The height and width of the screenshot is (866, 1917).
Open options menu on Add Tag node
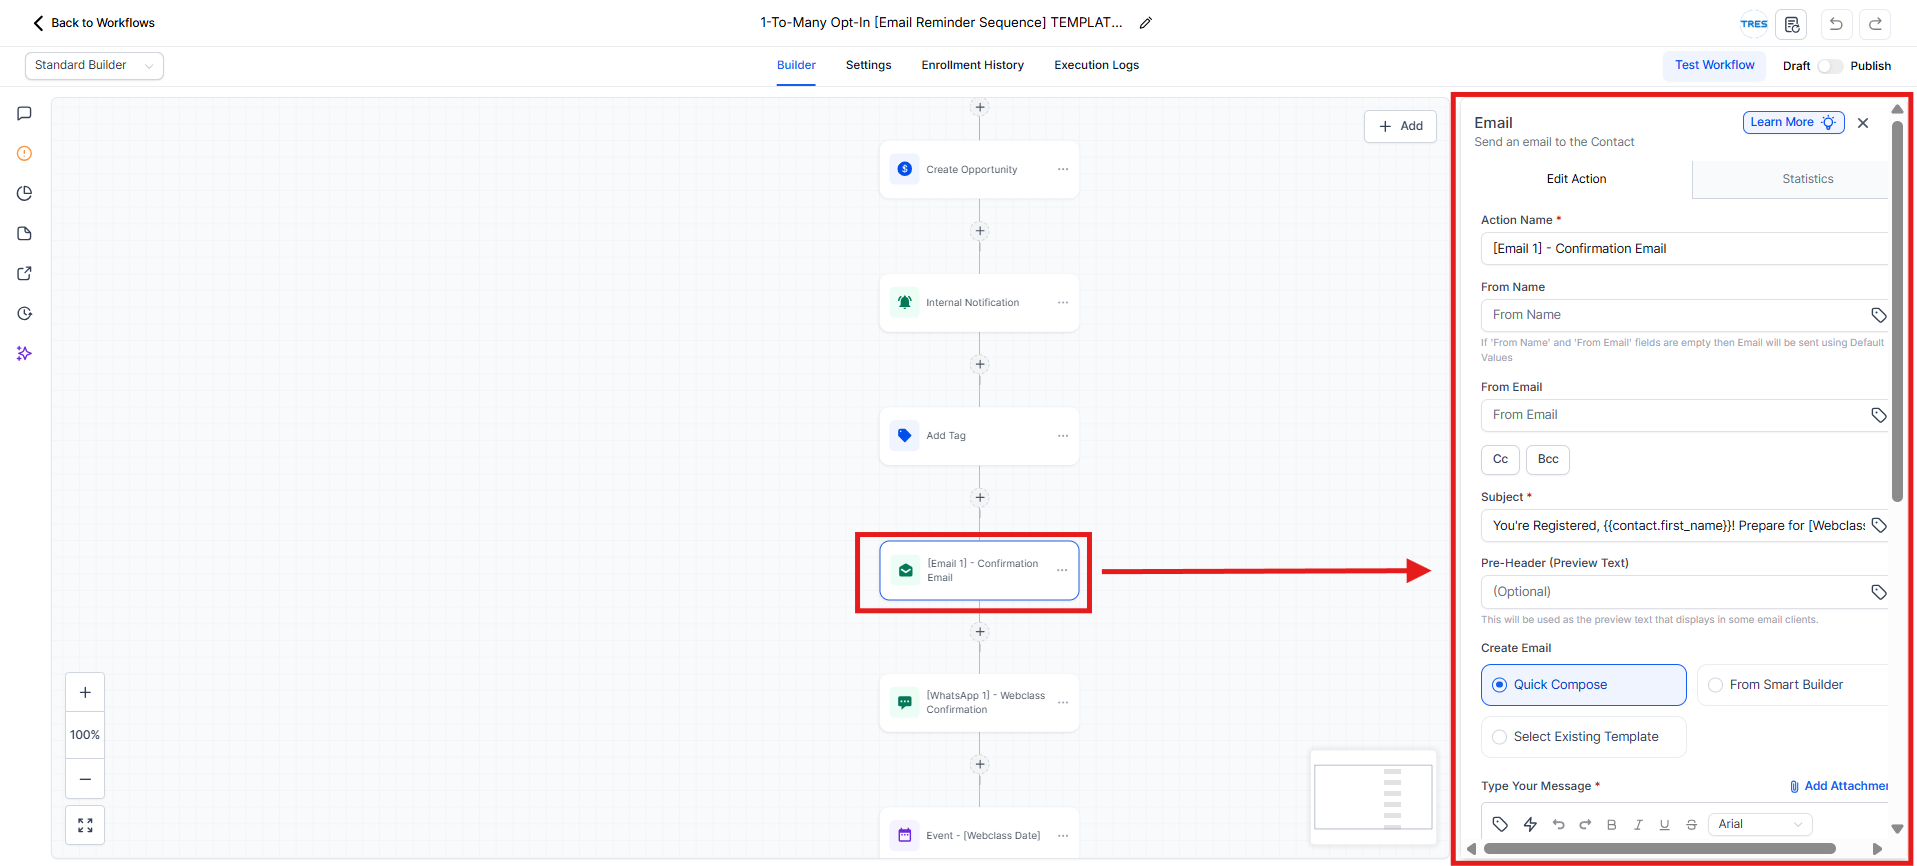pyautogui.click(x=1063, y=436)
